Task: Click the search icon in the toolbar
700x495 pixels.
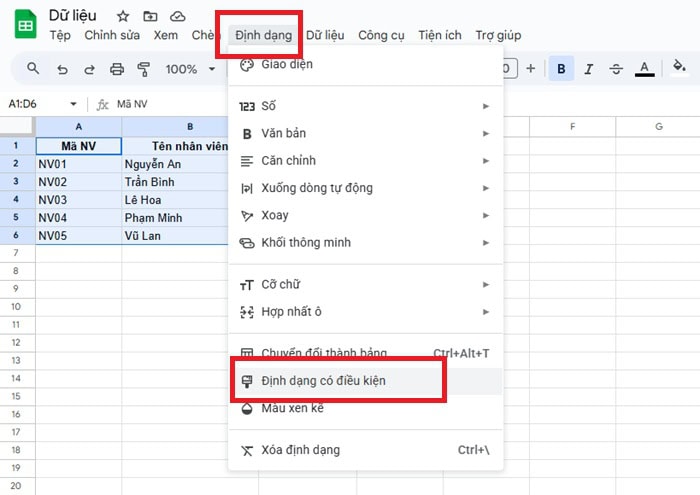Action: pos(34,69)
